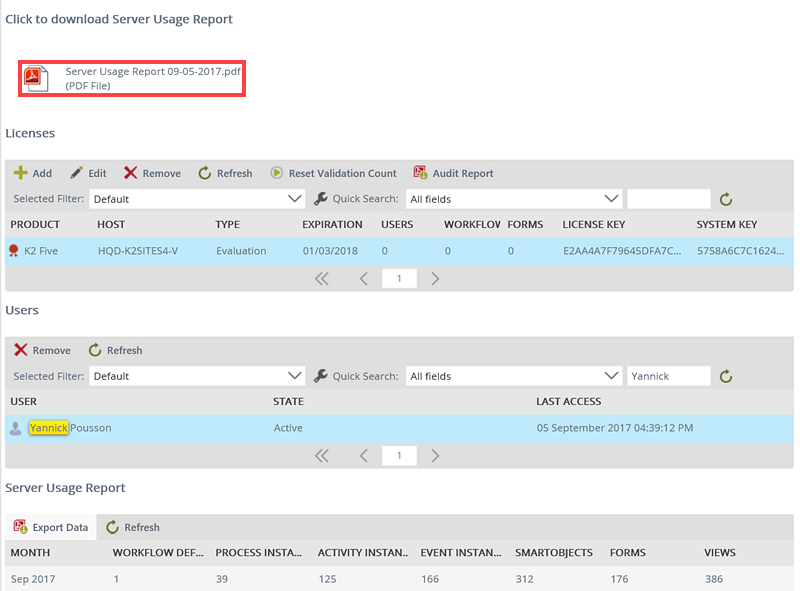
Task: Go to previous page in Users pager
Action: point(364,456)
